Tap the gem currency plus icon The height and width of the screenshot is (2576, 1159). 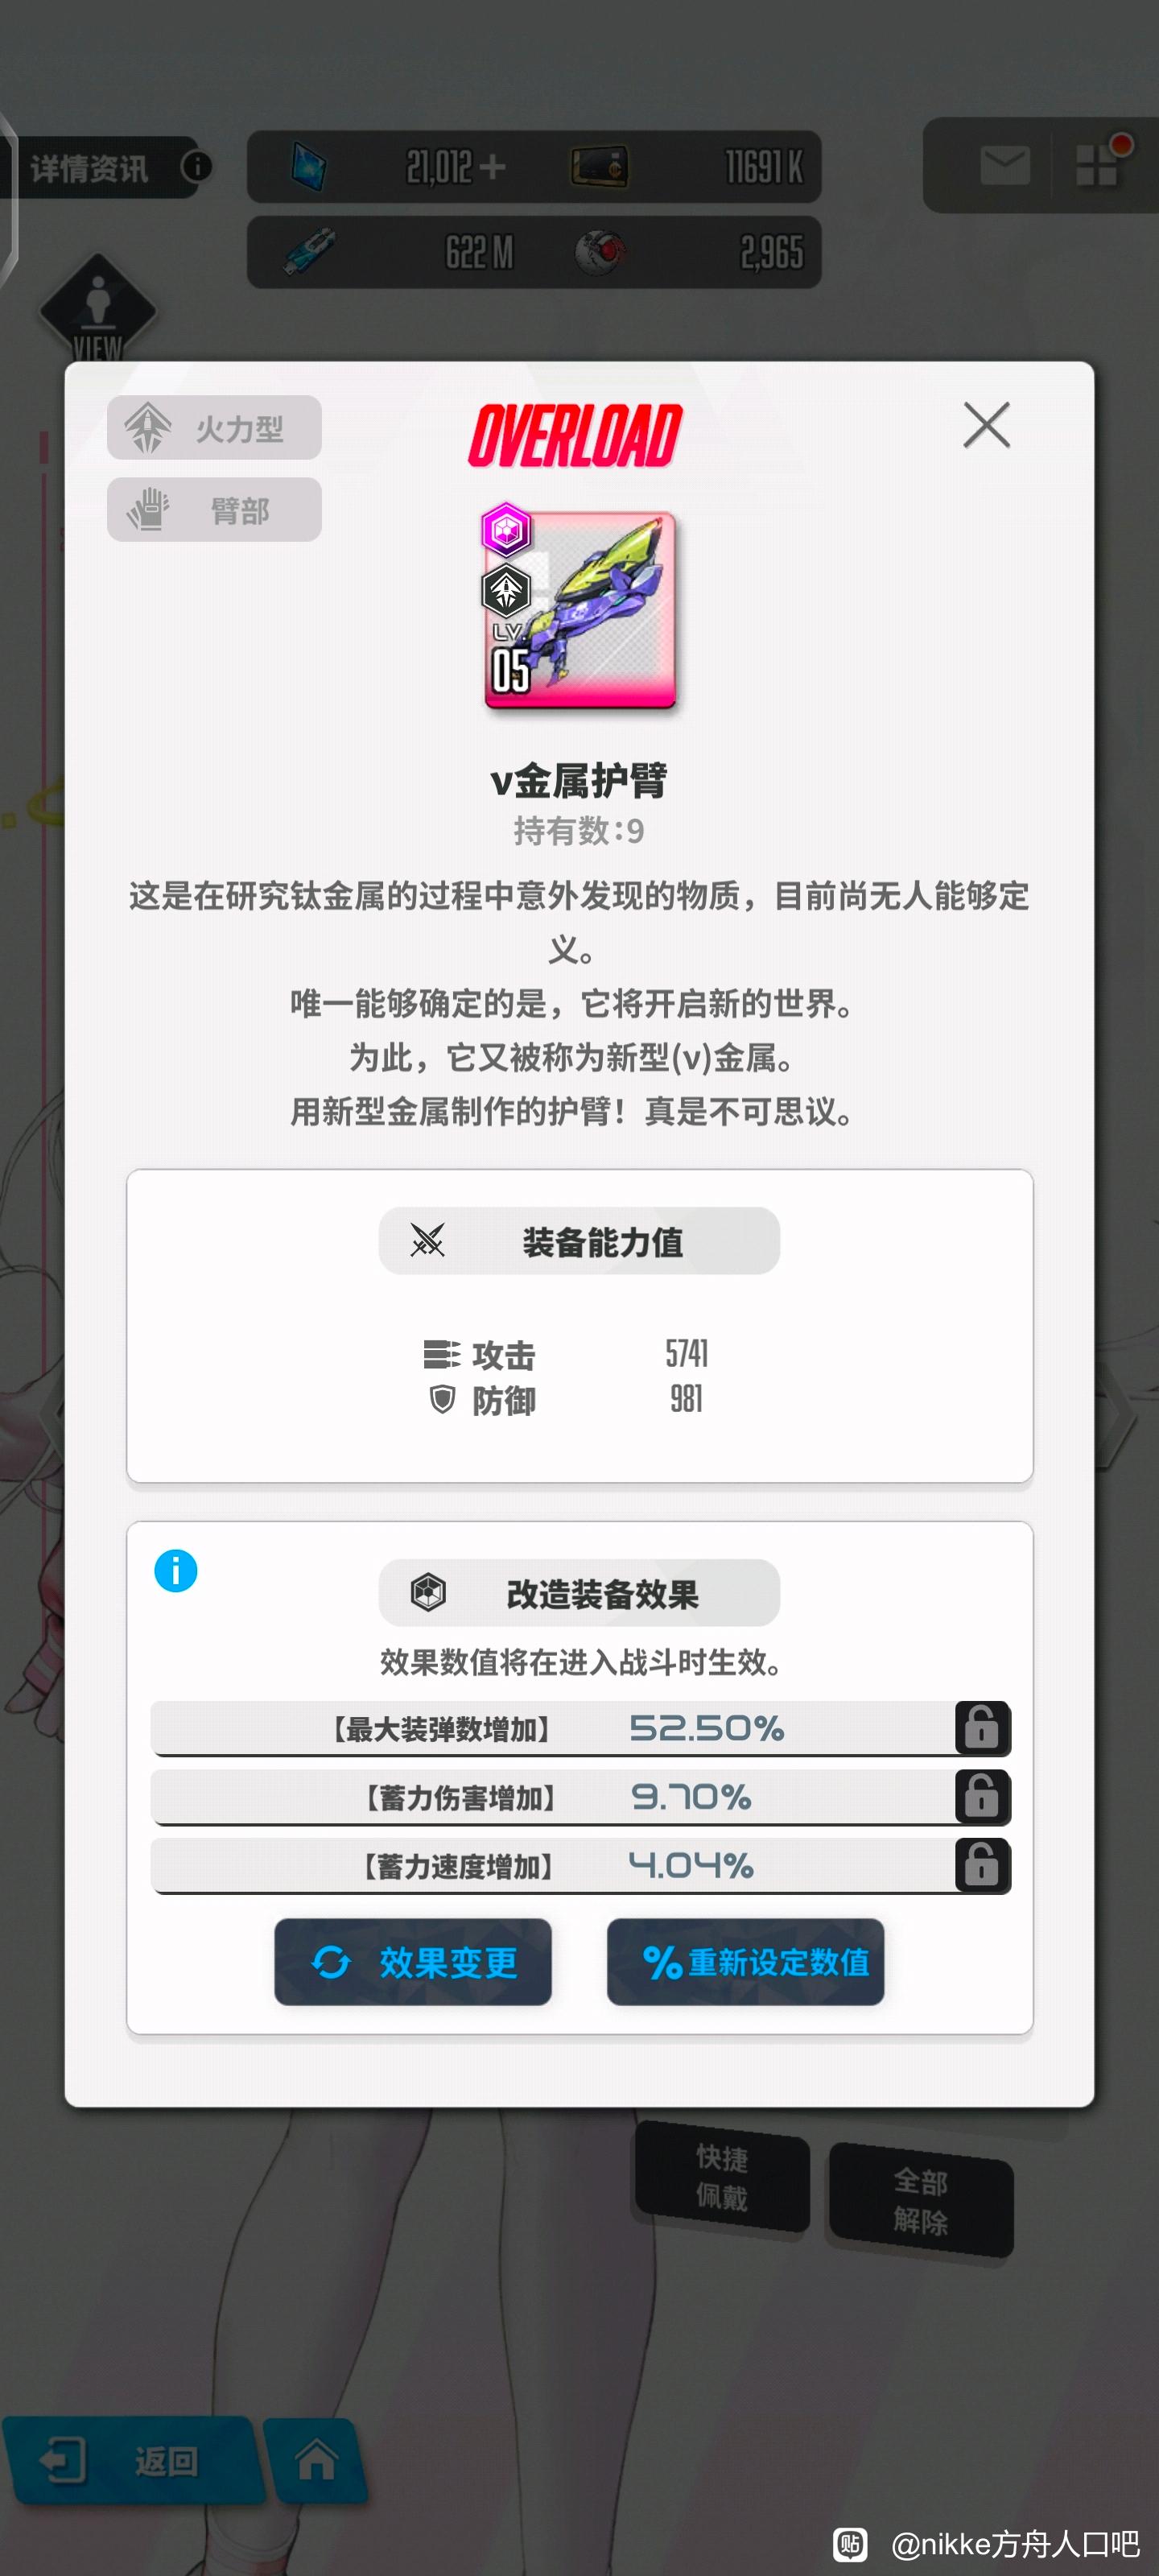click(492, 166)
